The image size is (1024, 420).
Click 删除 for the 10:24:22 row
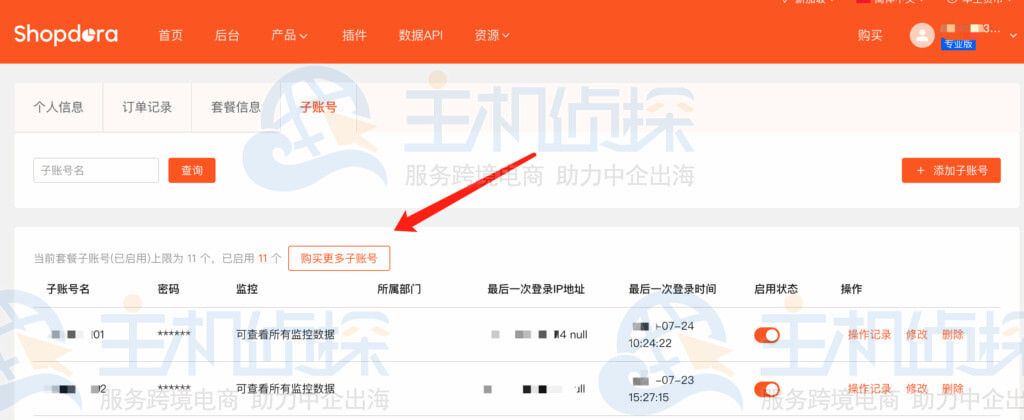click(953, 334)
